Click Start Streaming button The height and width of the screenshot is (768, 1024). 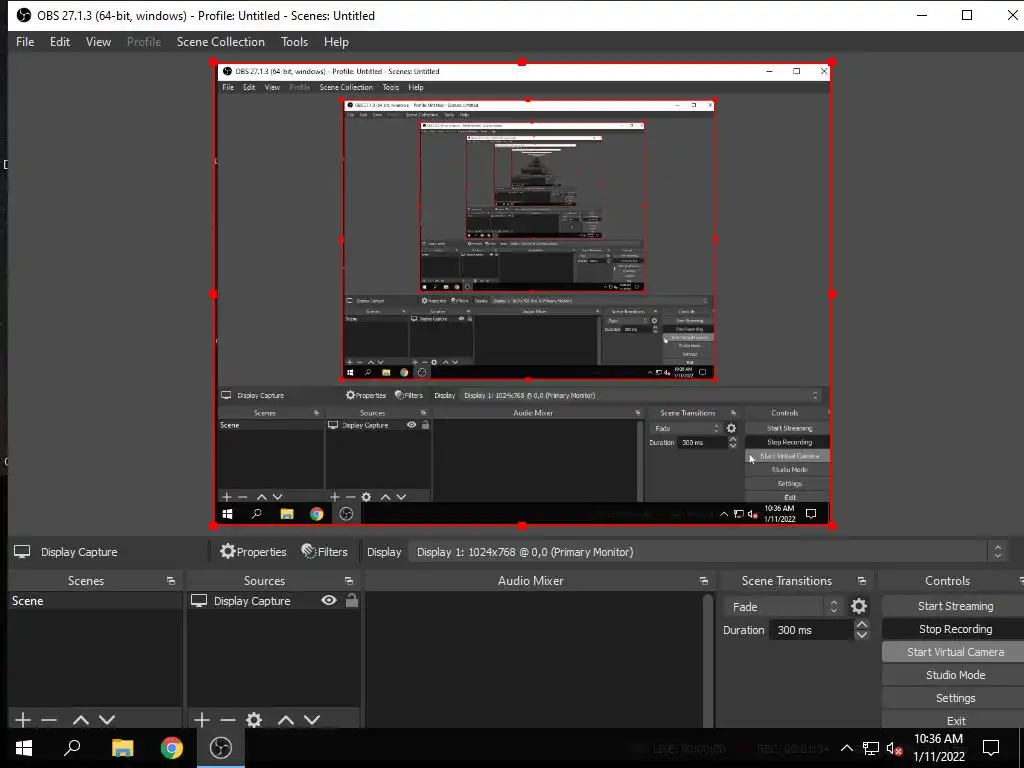point(955,606)
